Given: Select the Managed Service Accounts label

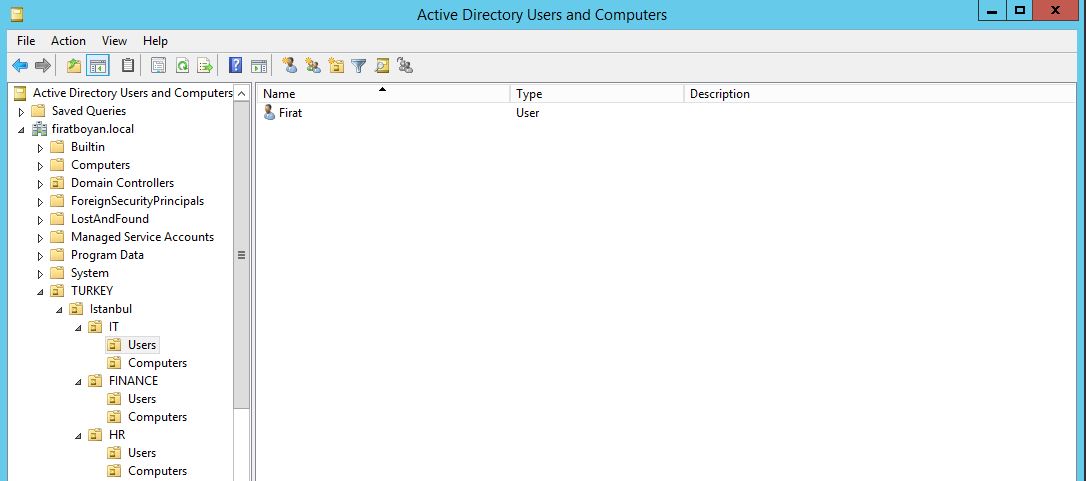Looking at the screenshot, I should [x=142, y=237].
